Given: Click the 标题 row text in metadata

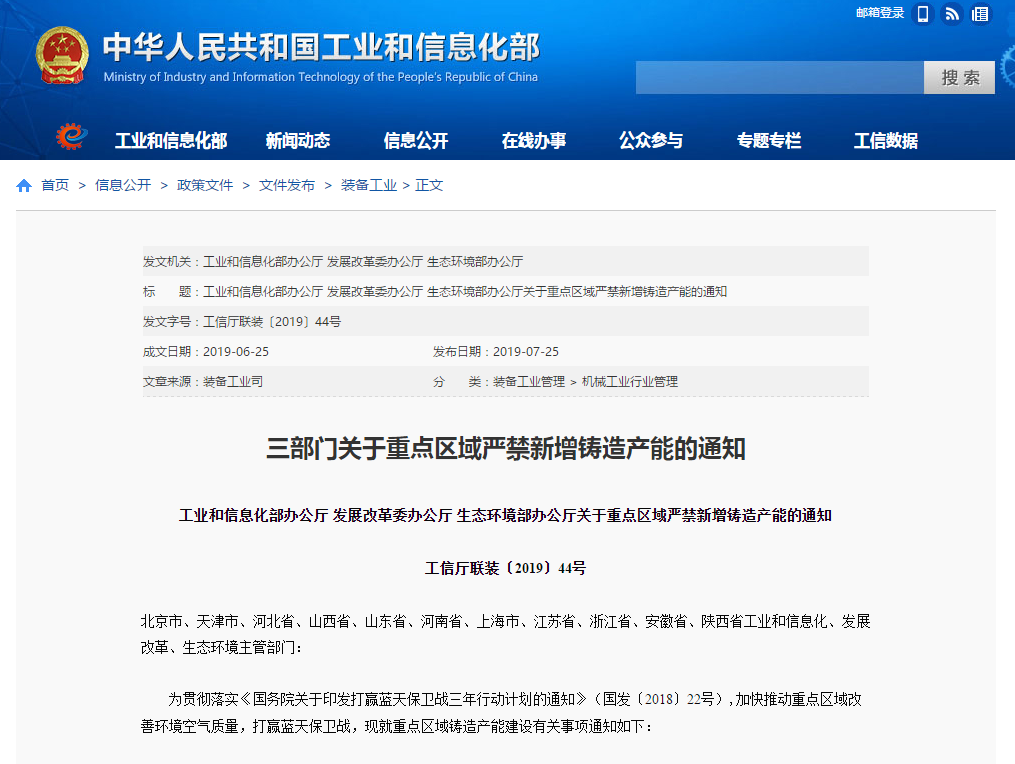Looking at the screenshot, I should (x=434, y=292).
